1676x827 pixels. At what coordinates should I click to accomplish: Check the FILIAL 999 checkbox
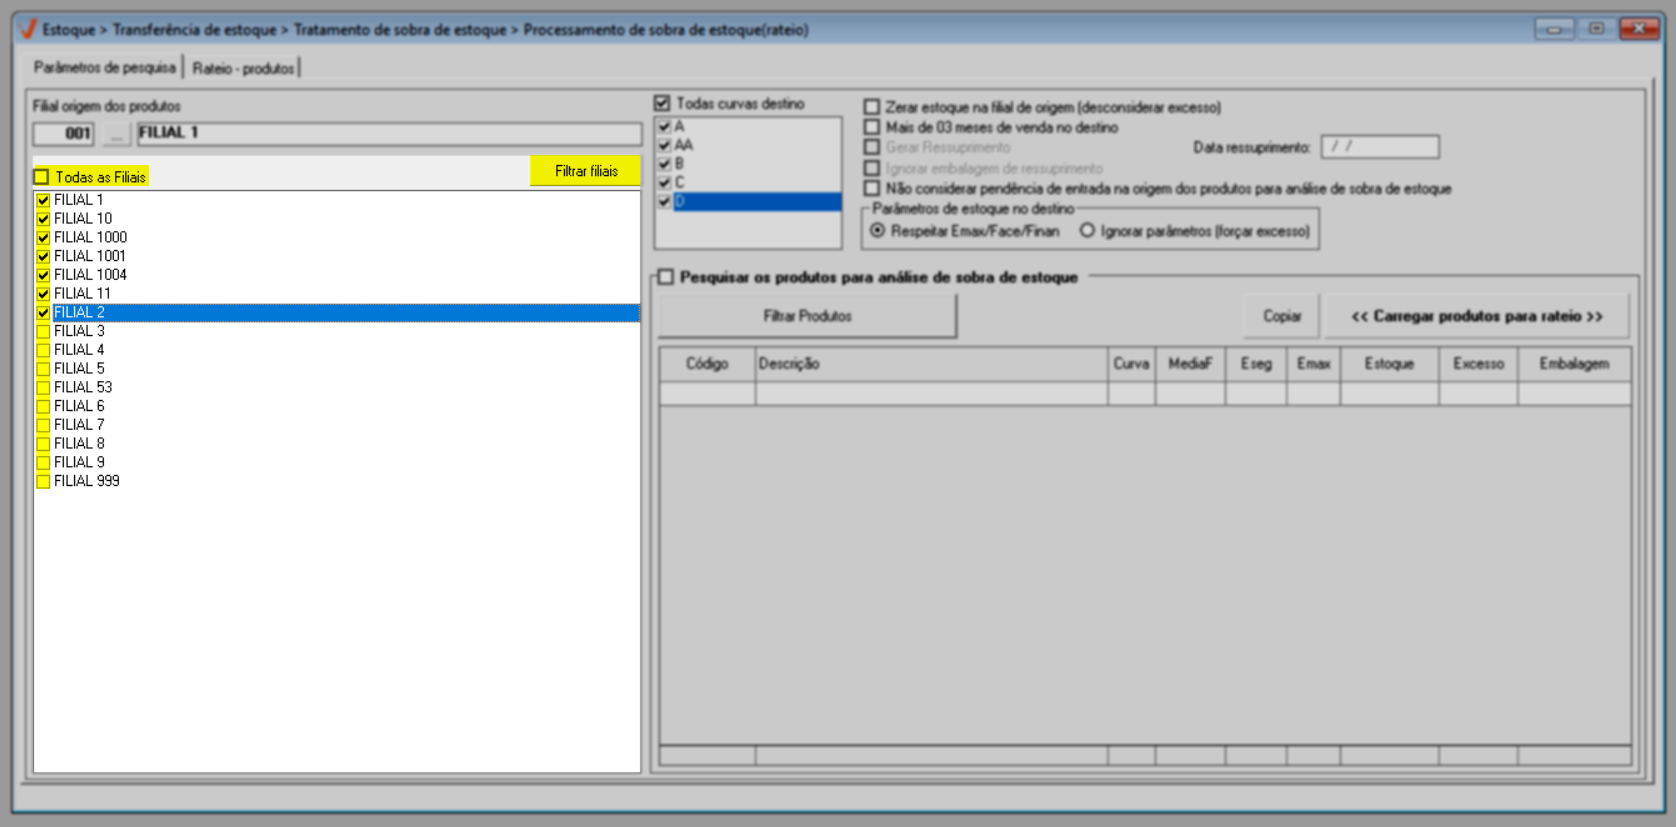43,482
